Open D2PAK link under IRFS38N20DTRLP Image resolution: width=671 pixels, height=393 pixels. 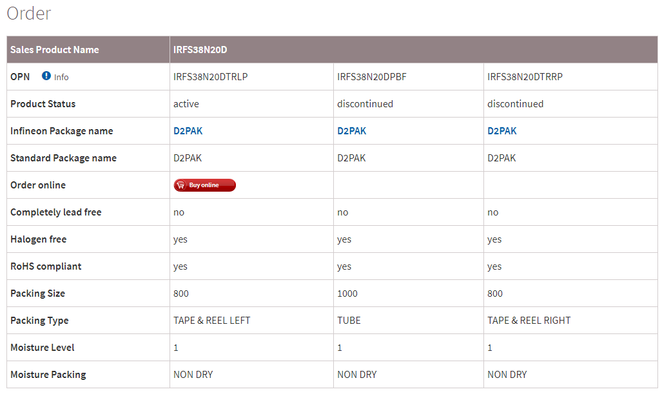(188, 131)
